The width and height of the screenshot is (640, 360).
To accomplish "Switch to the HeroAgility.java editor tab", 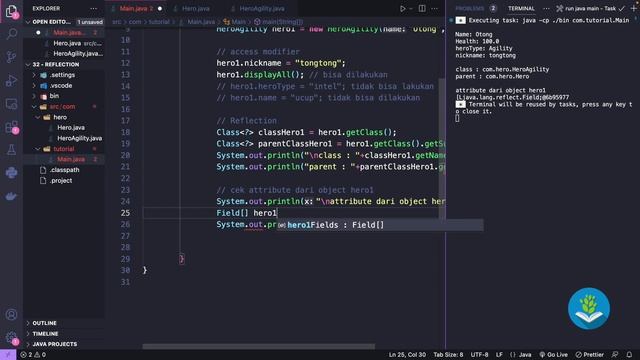I will click(262, 9).
